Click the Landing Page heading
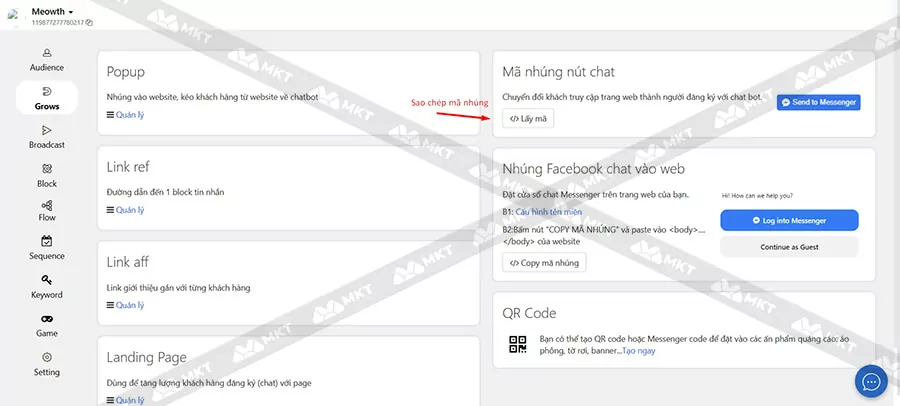900x406 pixels. [147, 357]
